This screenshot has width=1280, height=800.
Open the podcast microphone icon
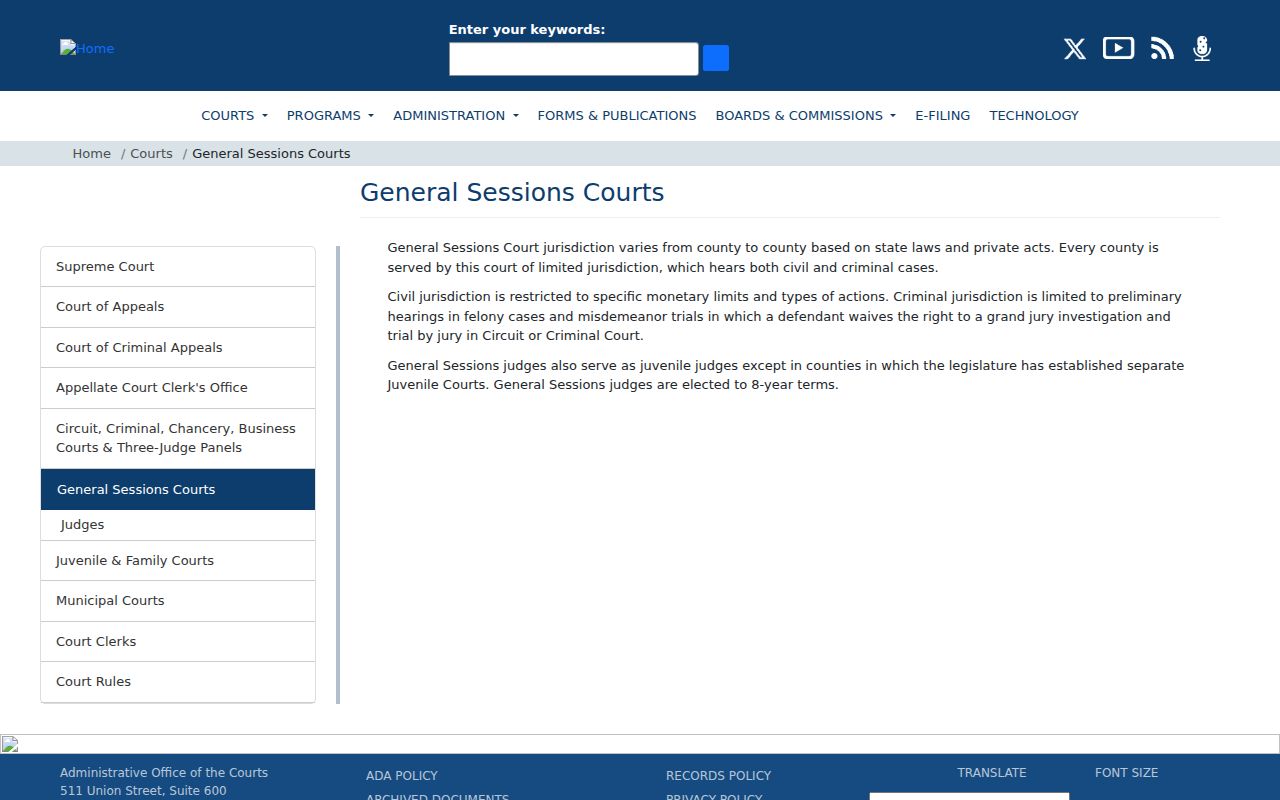pos(1202,48)
